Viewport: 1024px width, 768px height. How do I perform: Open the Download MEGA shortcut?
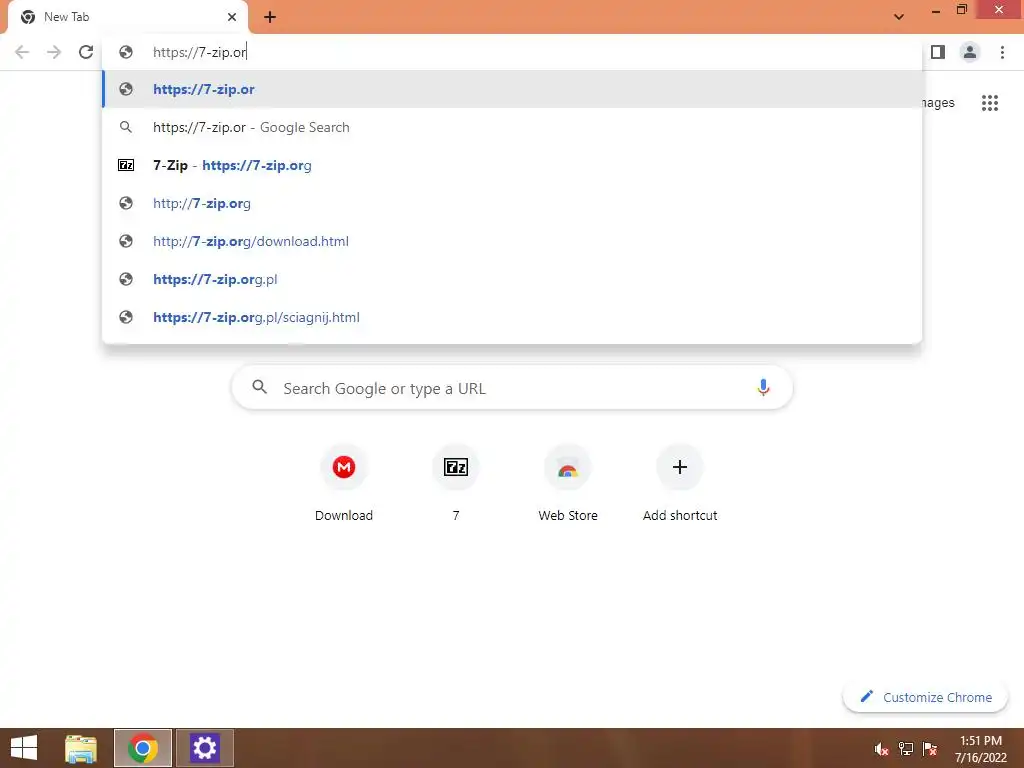click(x=344, y=483)
